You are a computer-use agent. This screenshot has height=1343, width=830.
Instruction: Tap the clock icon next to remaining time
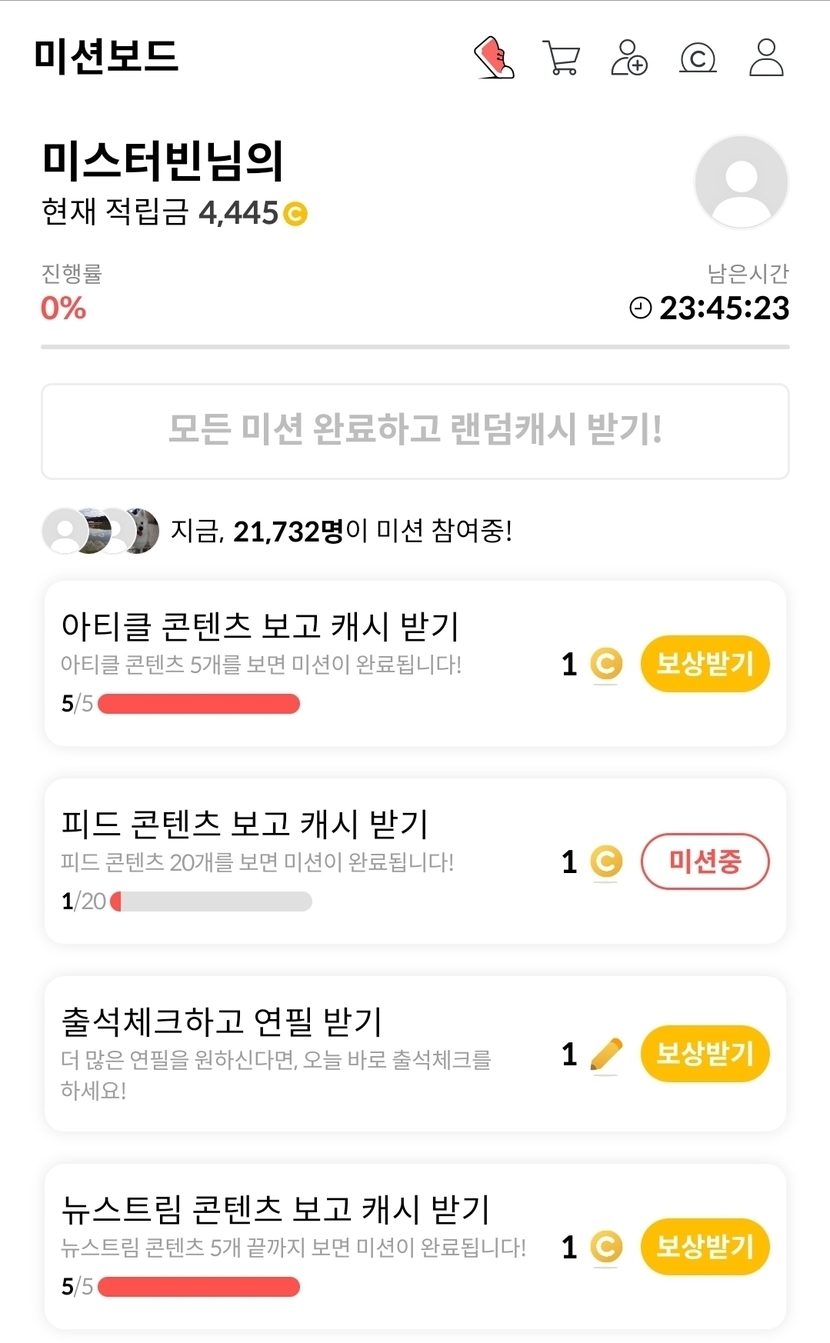point(640,308)
